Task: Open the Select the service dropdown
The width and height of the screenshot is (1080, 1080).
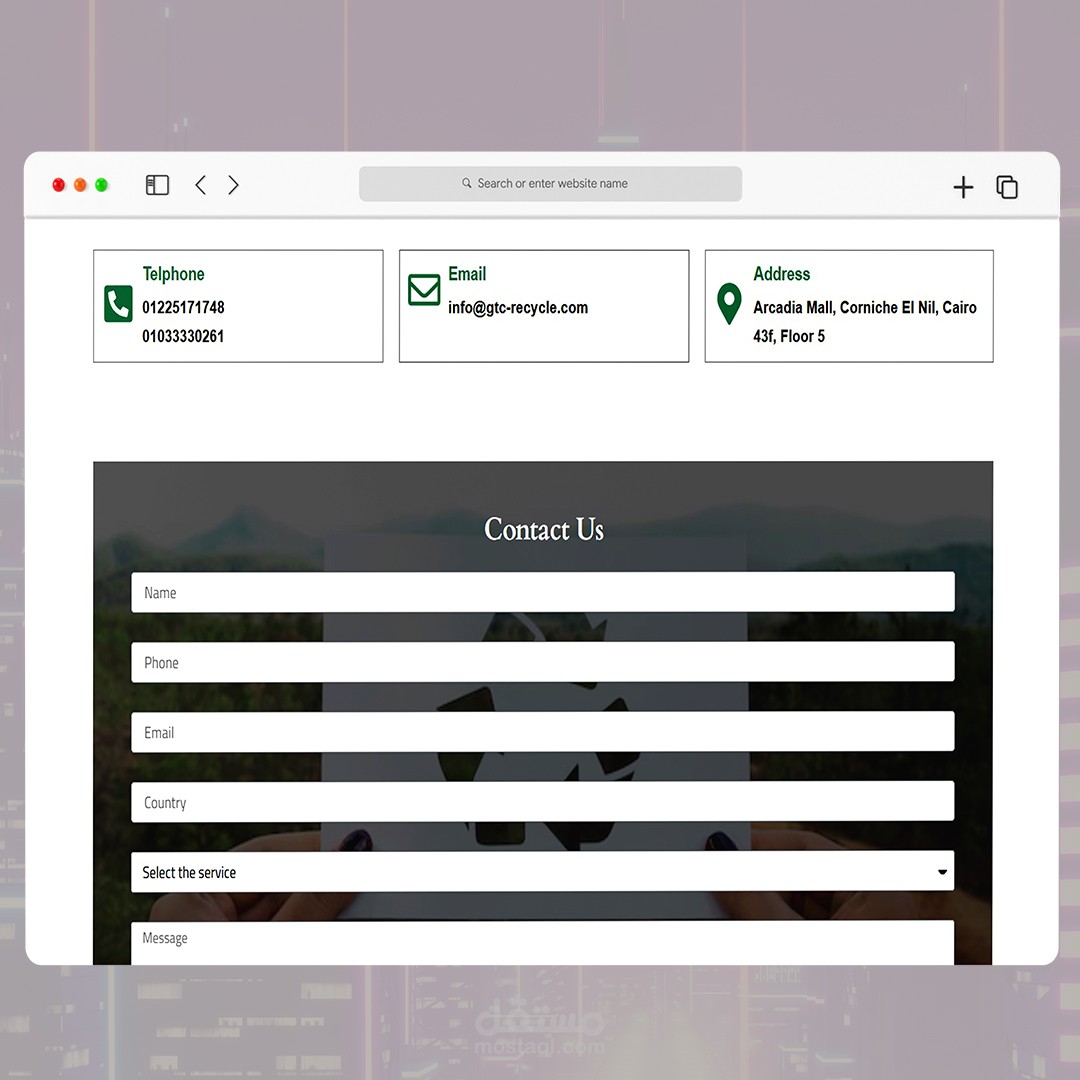Action: click(x=543, y=871)
